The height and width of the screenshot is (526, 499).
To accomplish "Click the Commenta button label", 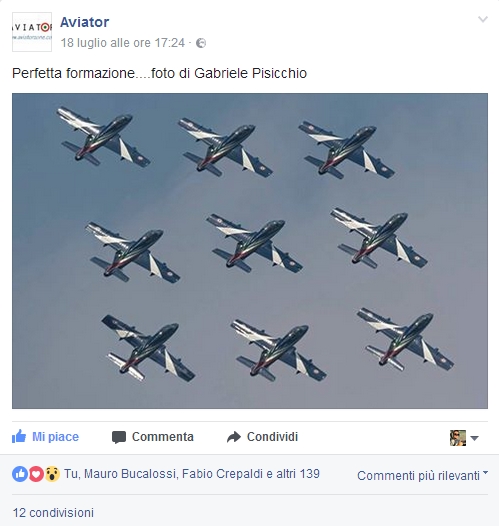I will coord(163,437).
